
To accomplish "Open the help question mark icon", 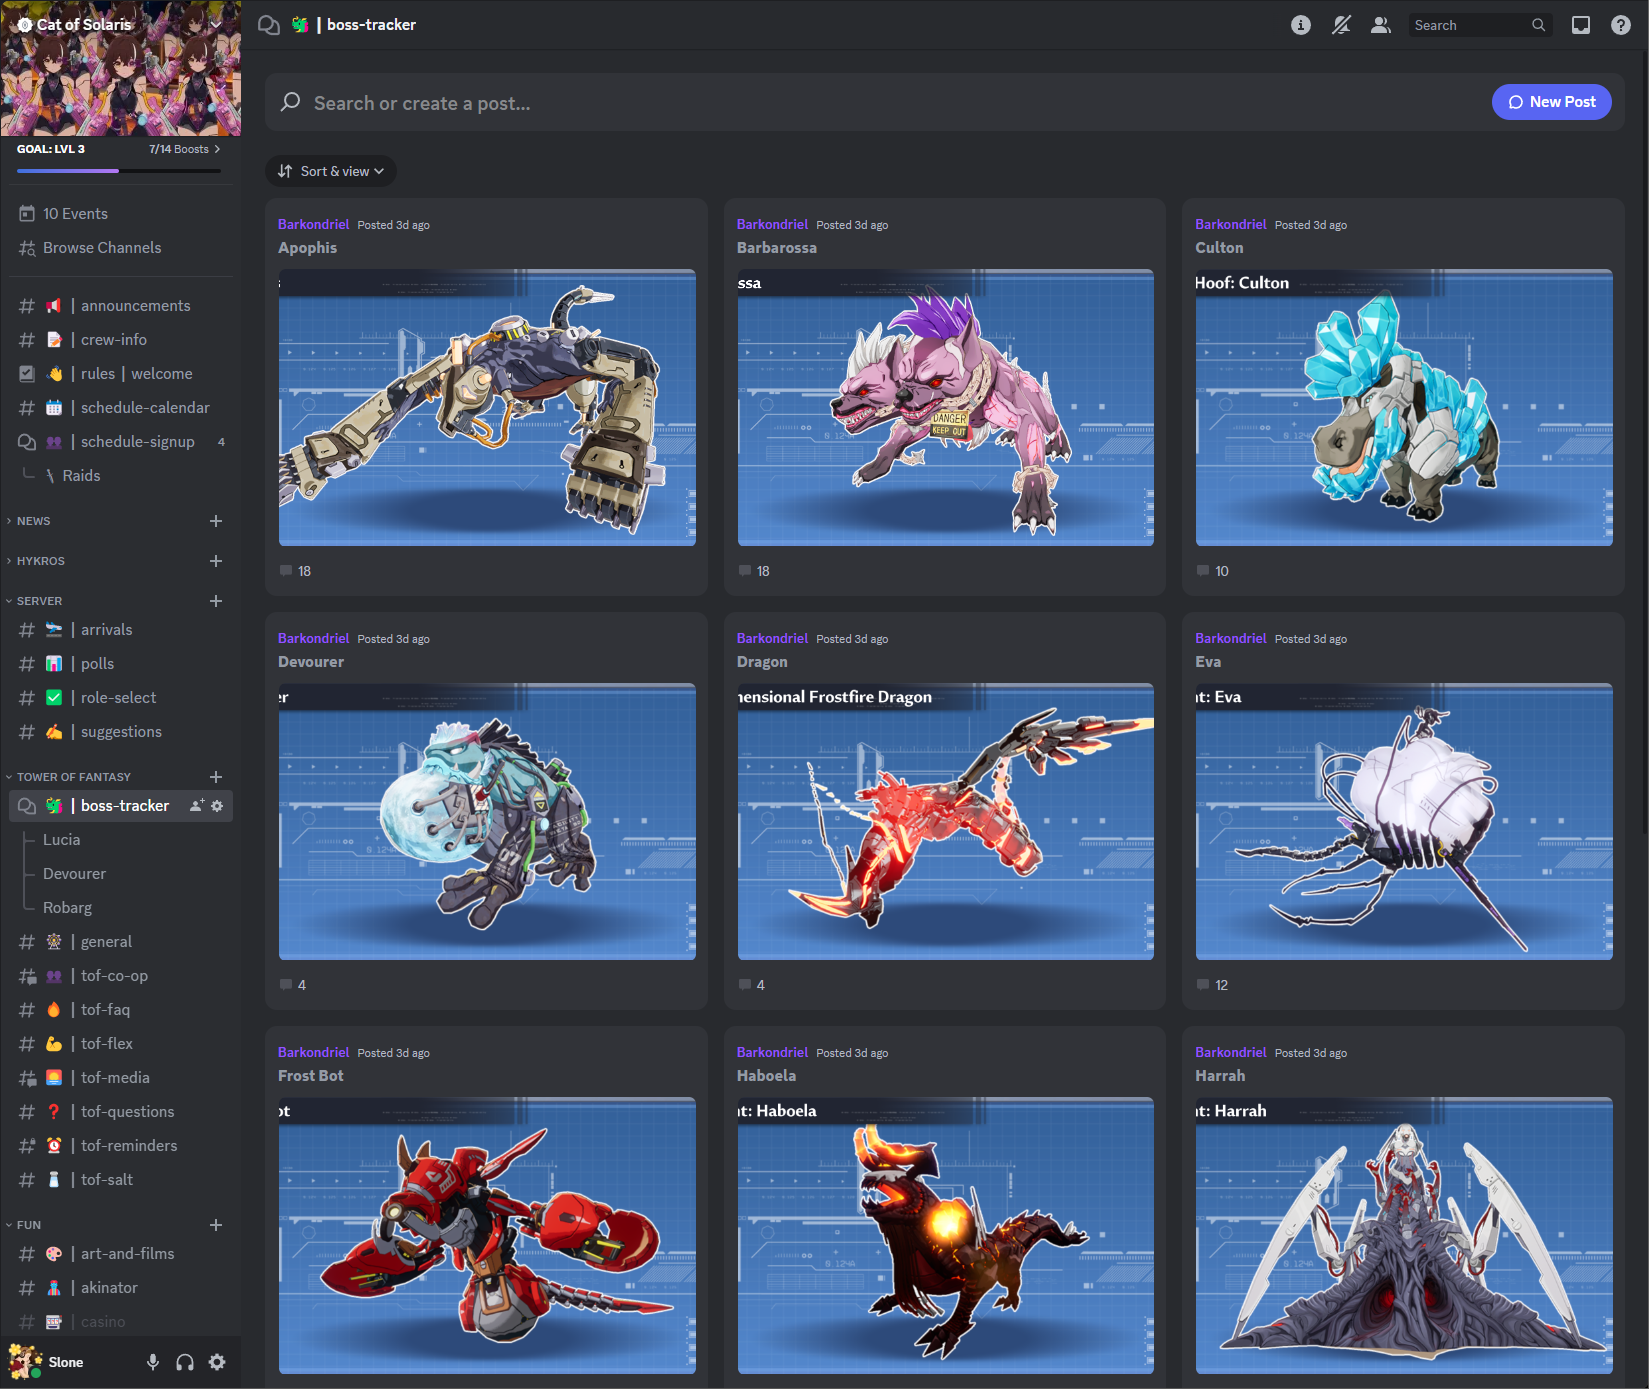I will point(1621,25).
